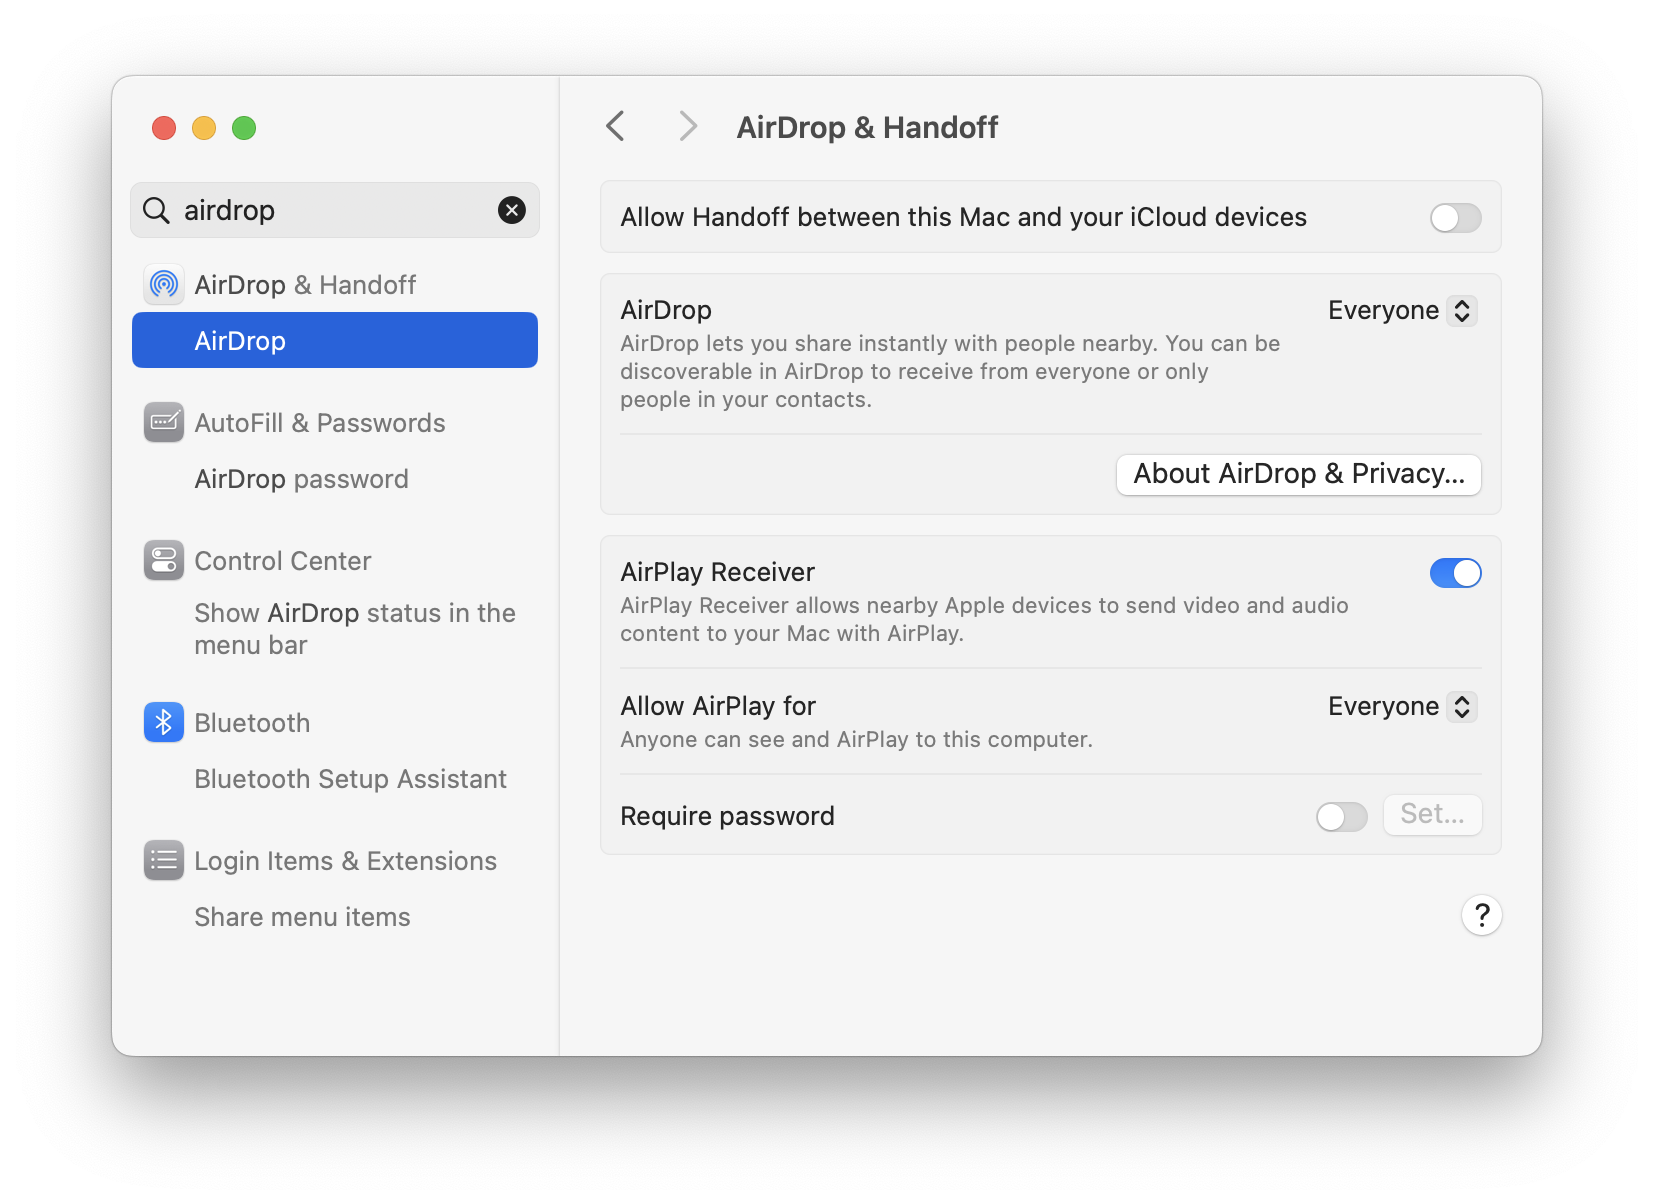Open Control Center in sidebar
Image resolution: width=1654 pixels, height=1204 pixels.
point(335,561)
